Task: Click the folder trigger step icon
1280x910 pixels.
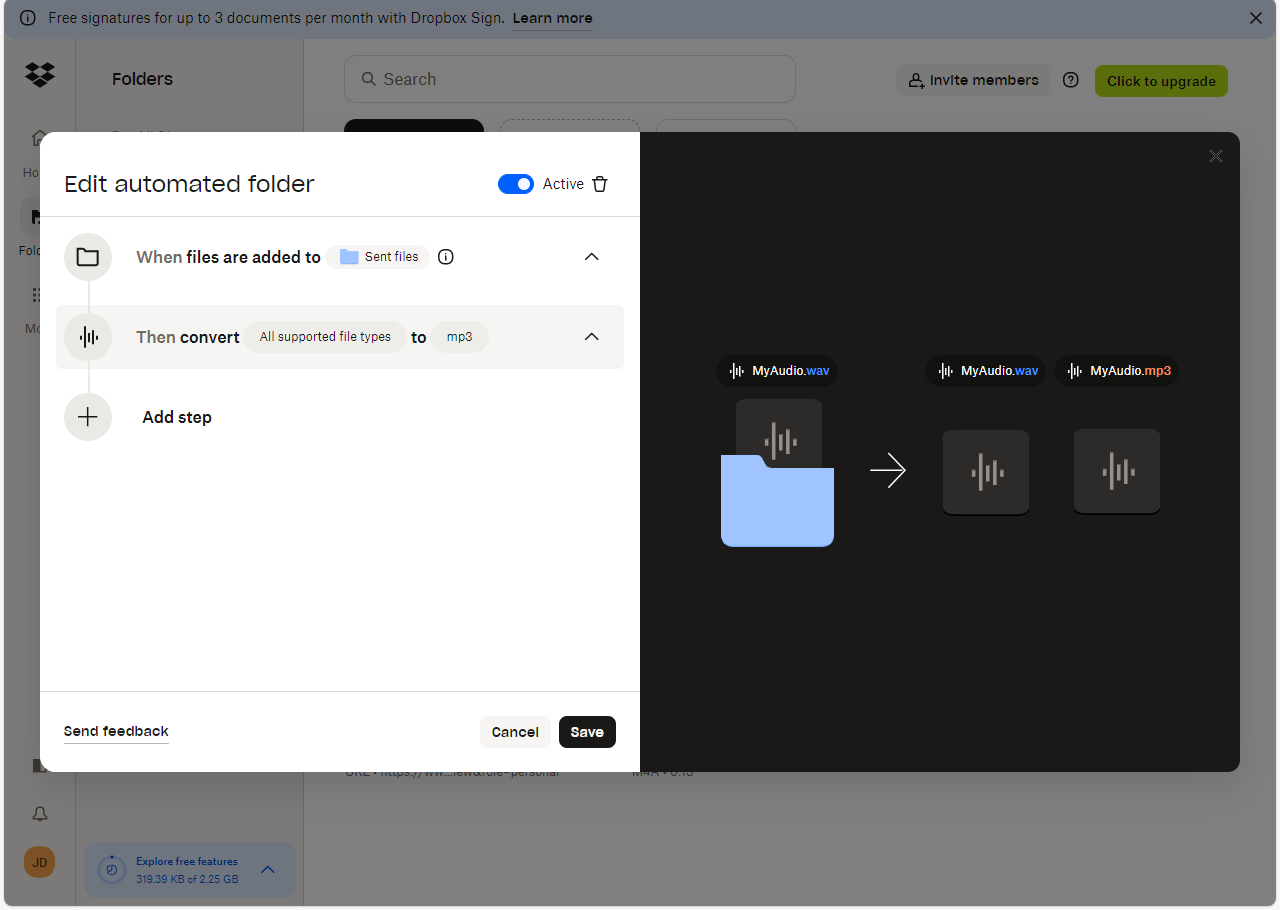Action: (88, 257)
